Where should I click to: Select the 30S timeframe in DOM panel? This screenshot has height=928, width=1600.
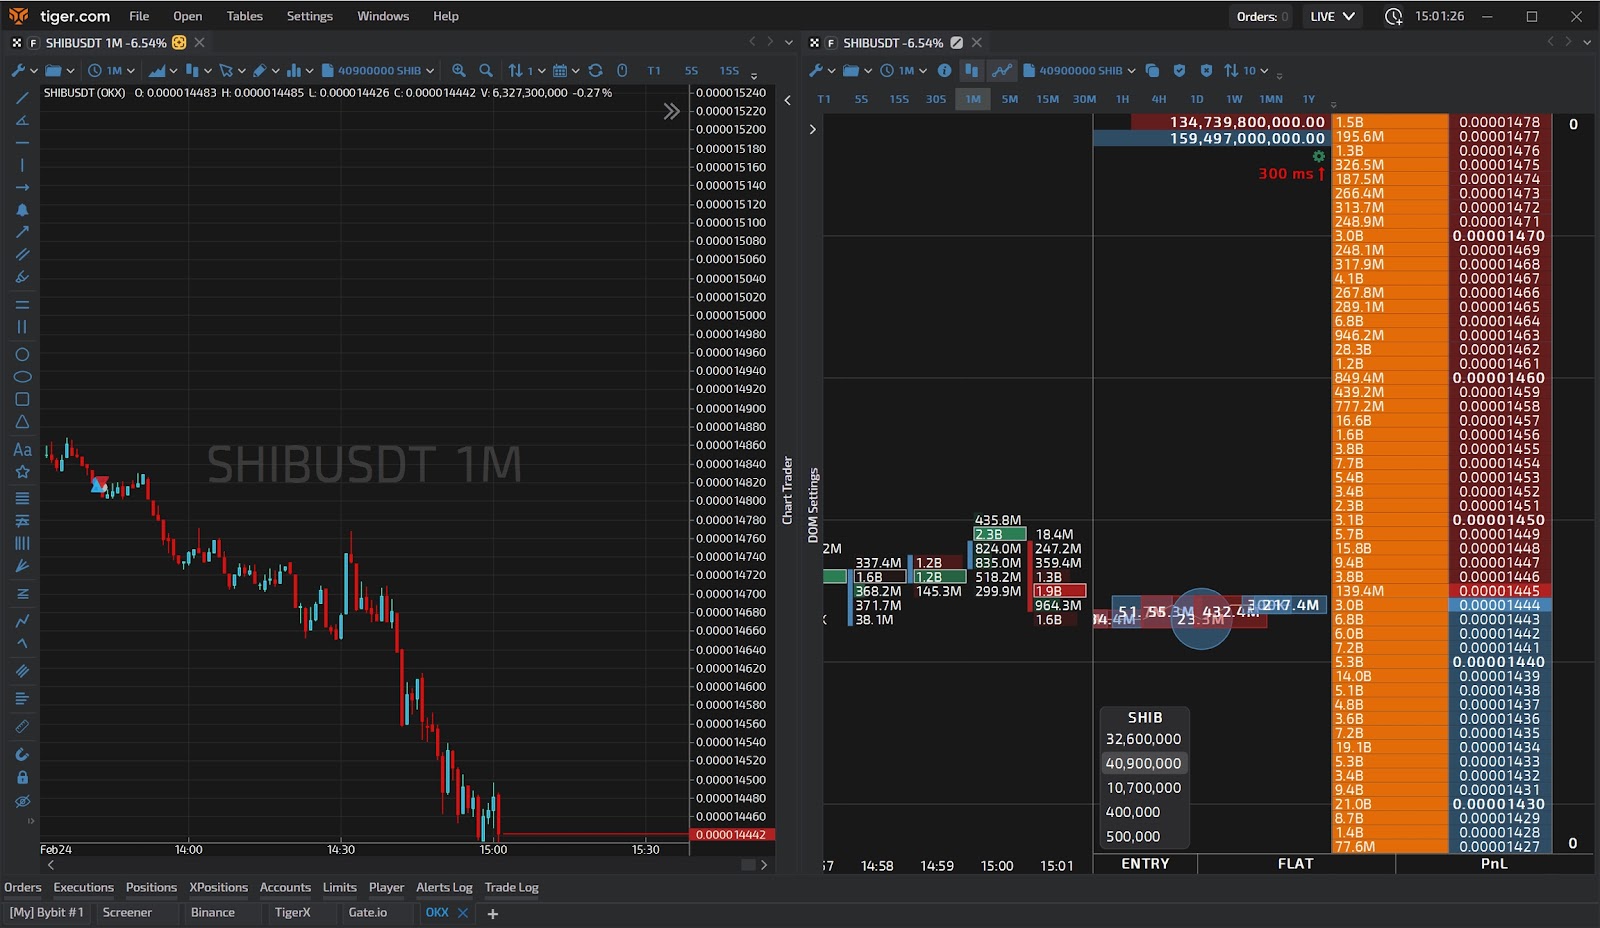936,99
